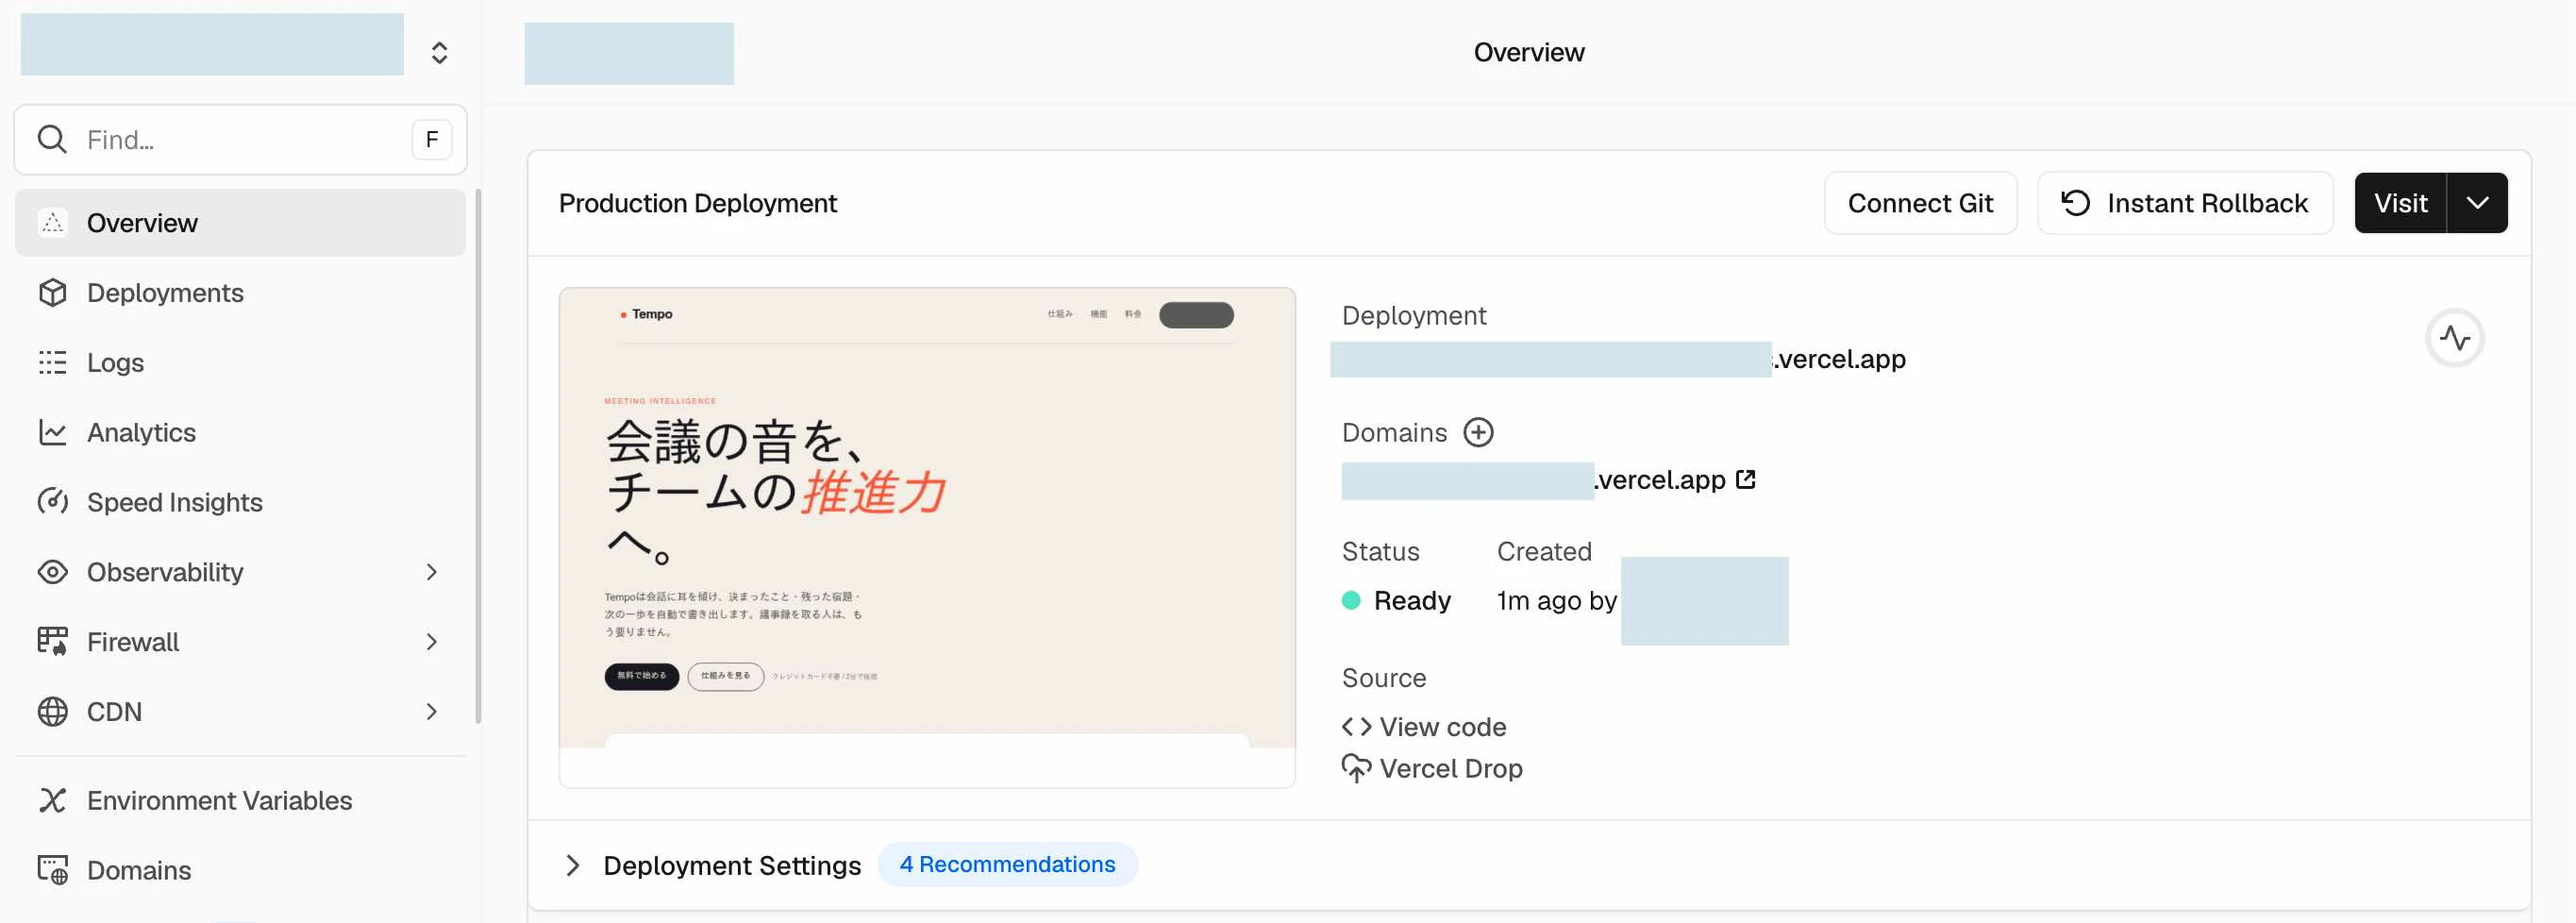Click the Deployments cube icon
2576x923 pixels.
click(53, 292)
